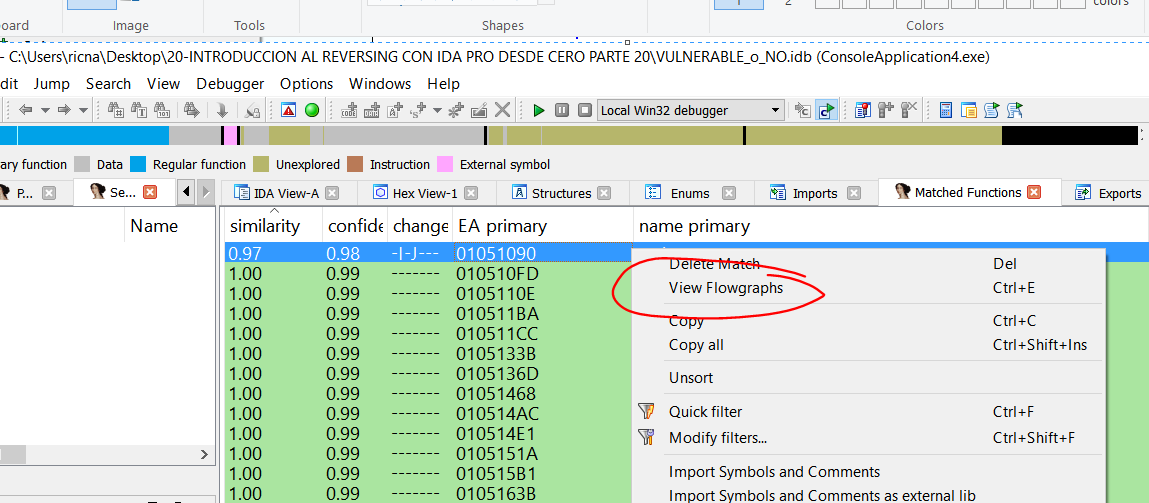Click the calculator icon in toolbar
Screen dimensions: 1149x503
coord(945,110)
